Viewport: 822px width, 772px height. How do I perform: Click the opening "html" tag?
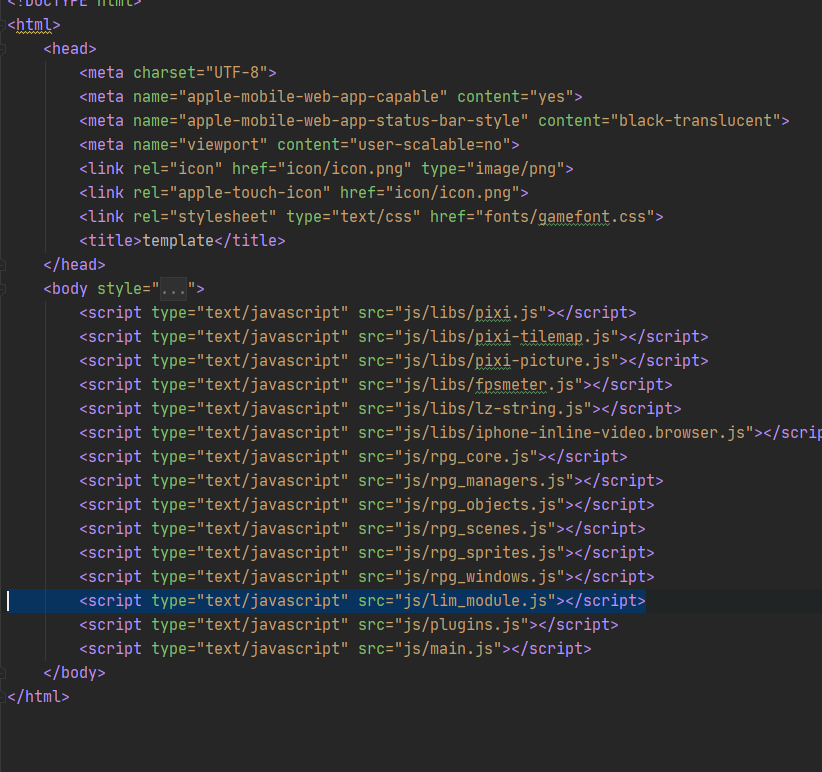pos(34,25)
